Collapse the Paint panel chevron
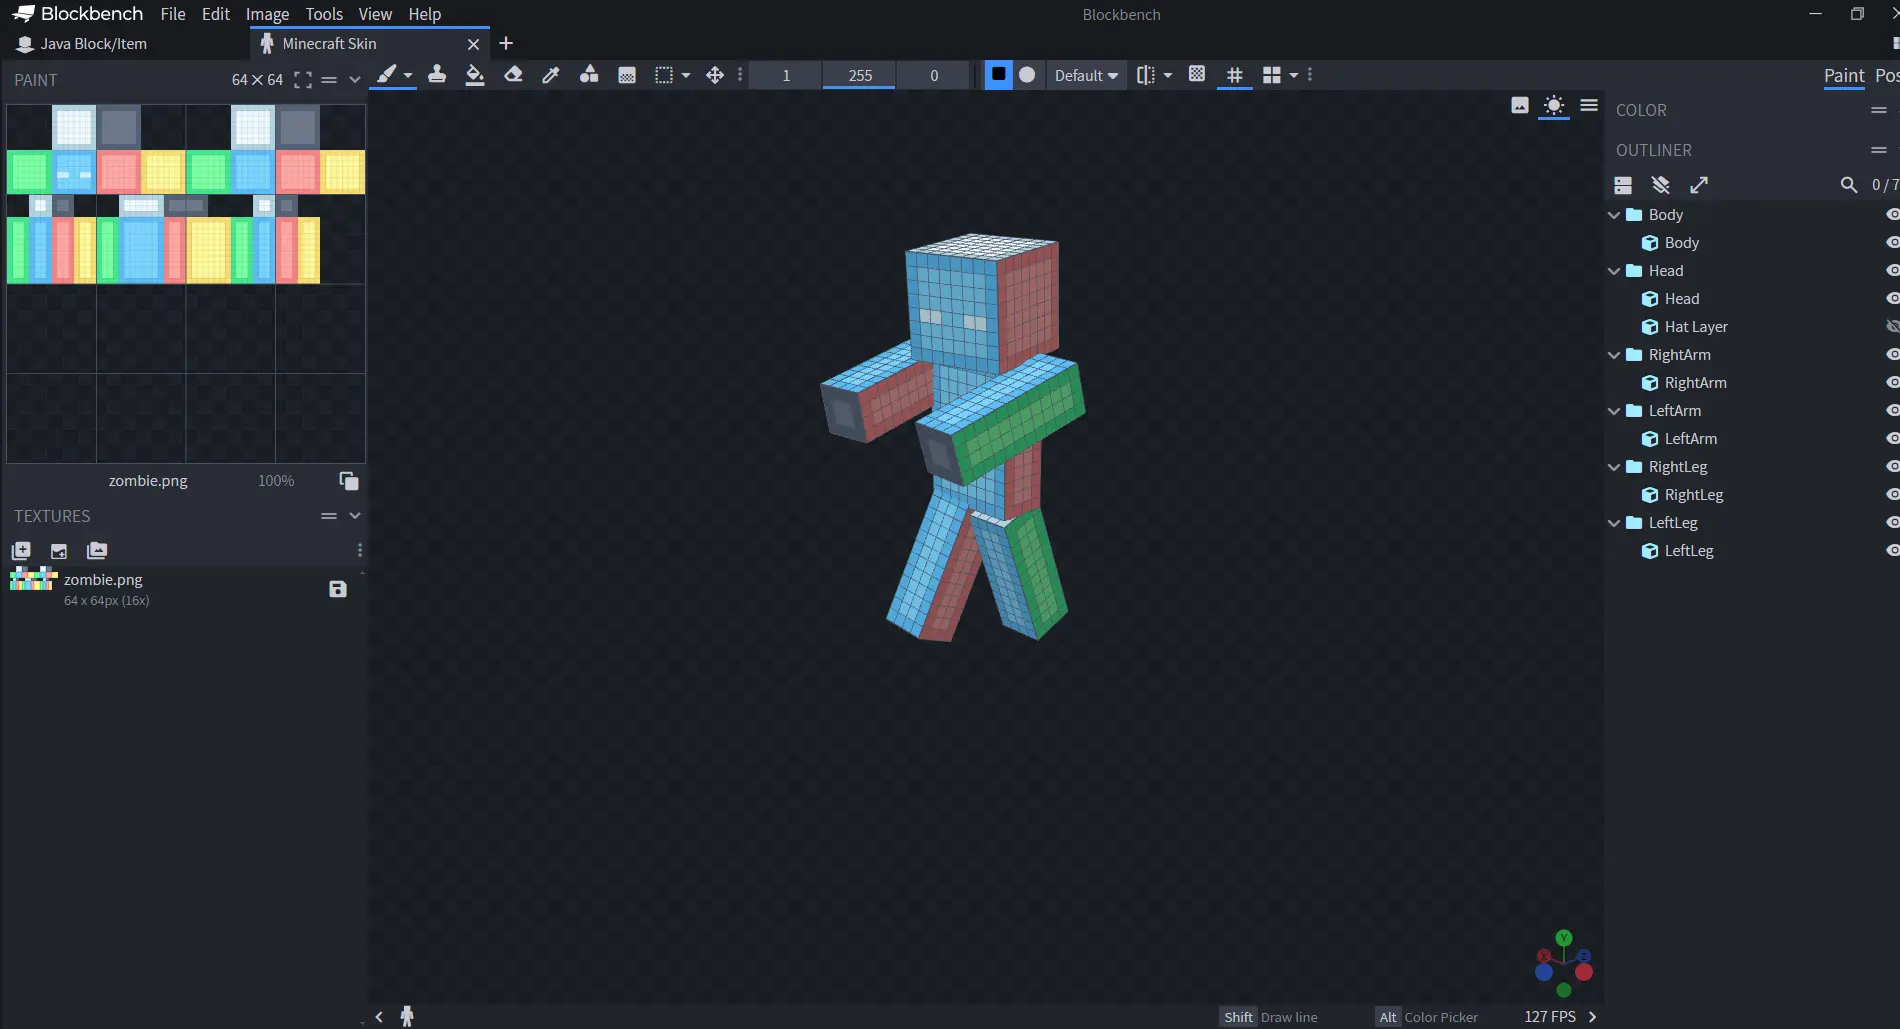The width and height of the screenshot is (1900, 1029). (354, 80)
